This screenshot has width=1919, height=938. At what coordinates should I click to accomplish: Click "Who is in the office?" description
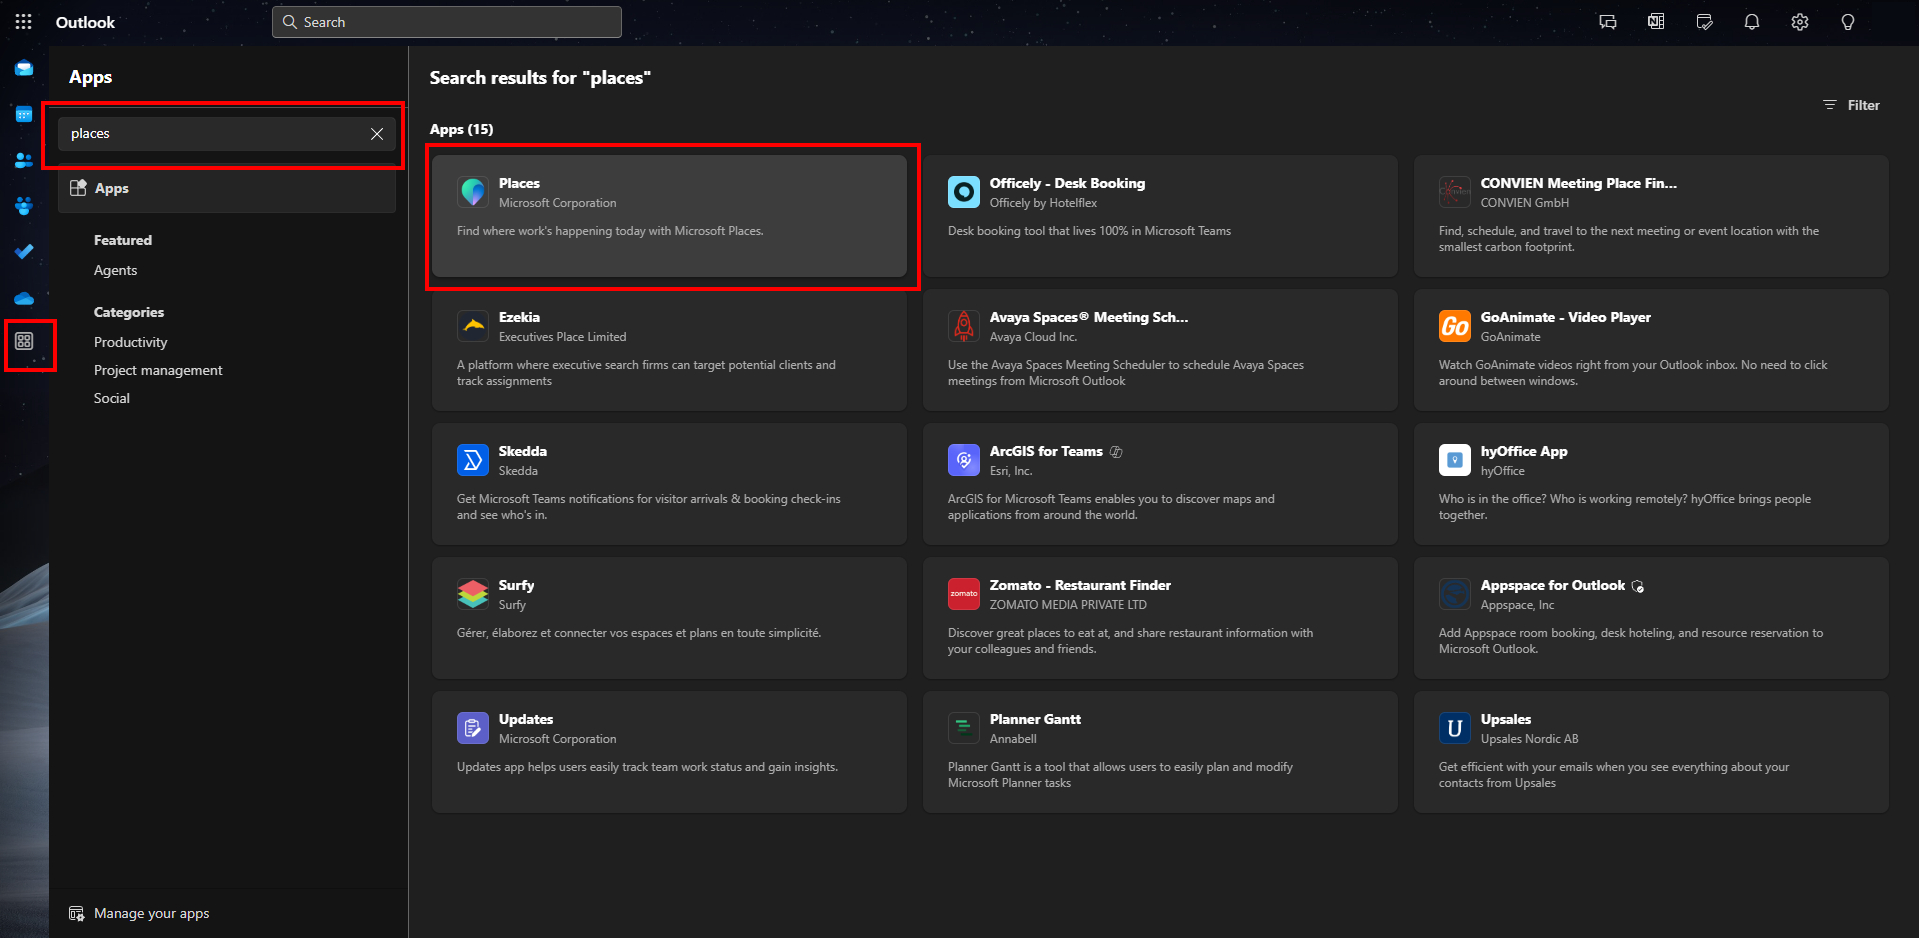[x=1625, y=507]
